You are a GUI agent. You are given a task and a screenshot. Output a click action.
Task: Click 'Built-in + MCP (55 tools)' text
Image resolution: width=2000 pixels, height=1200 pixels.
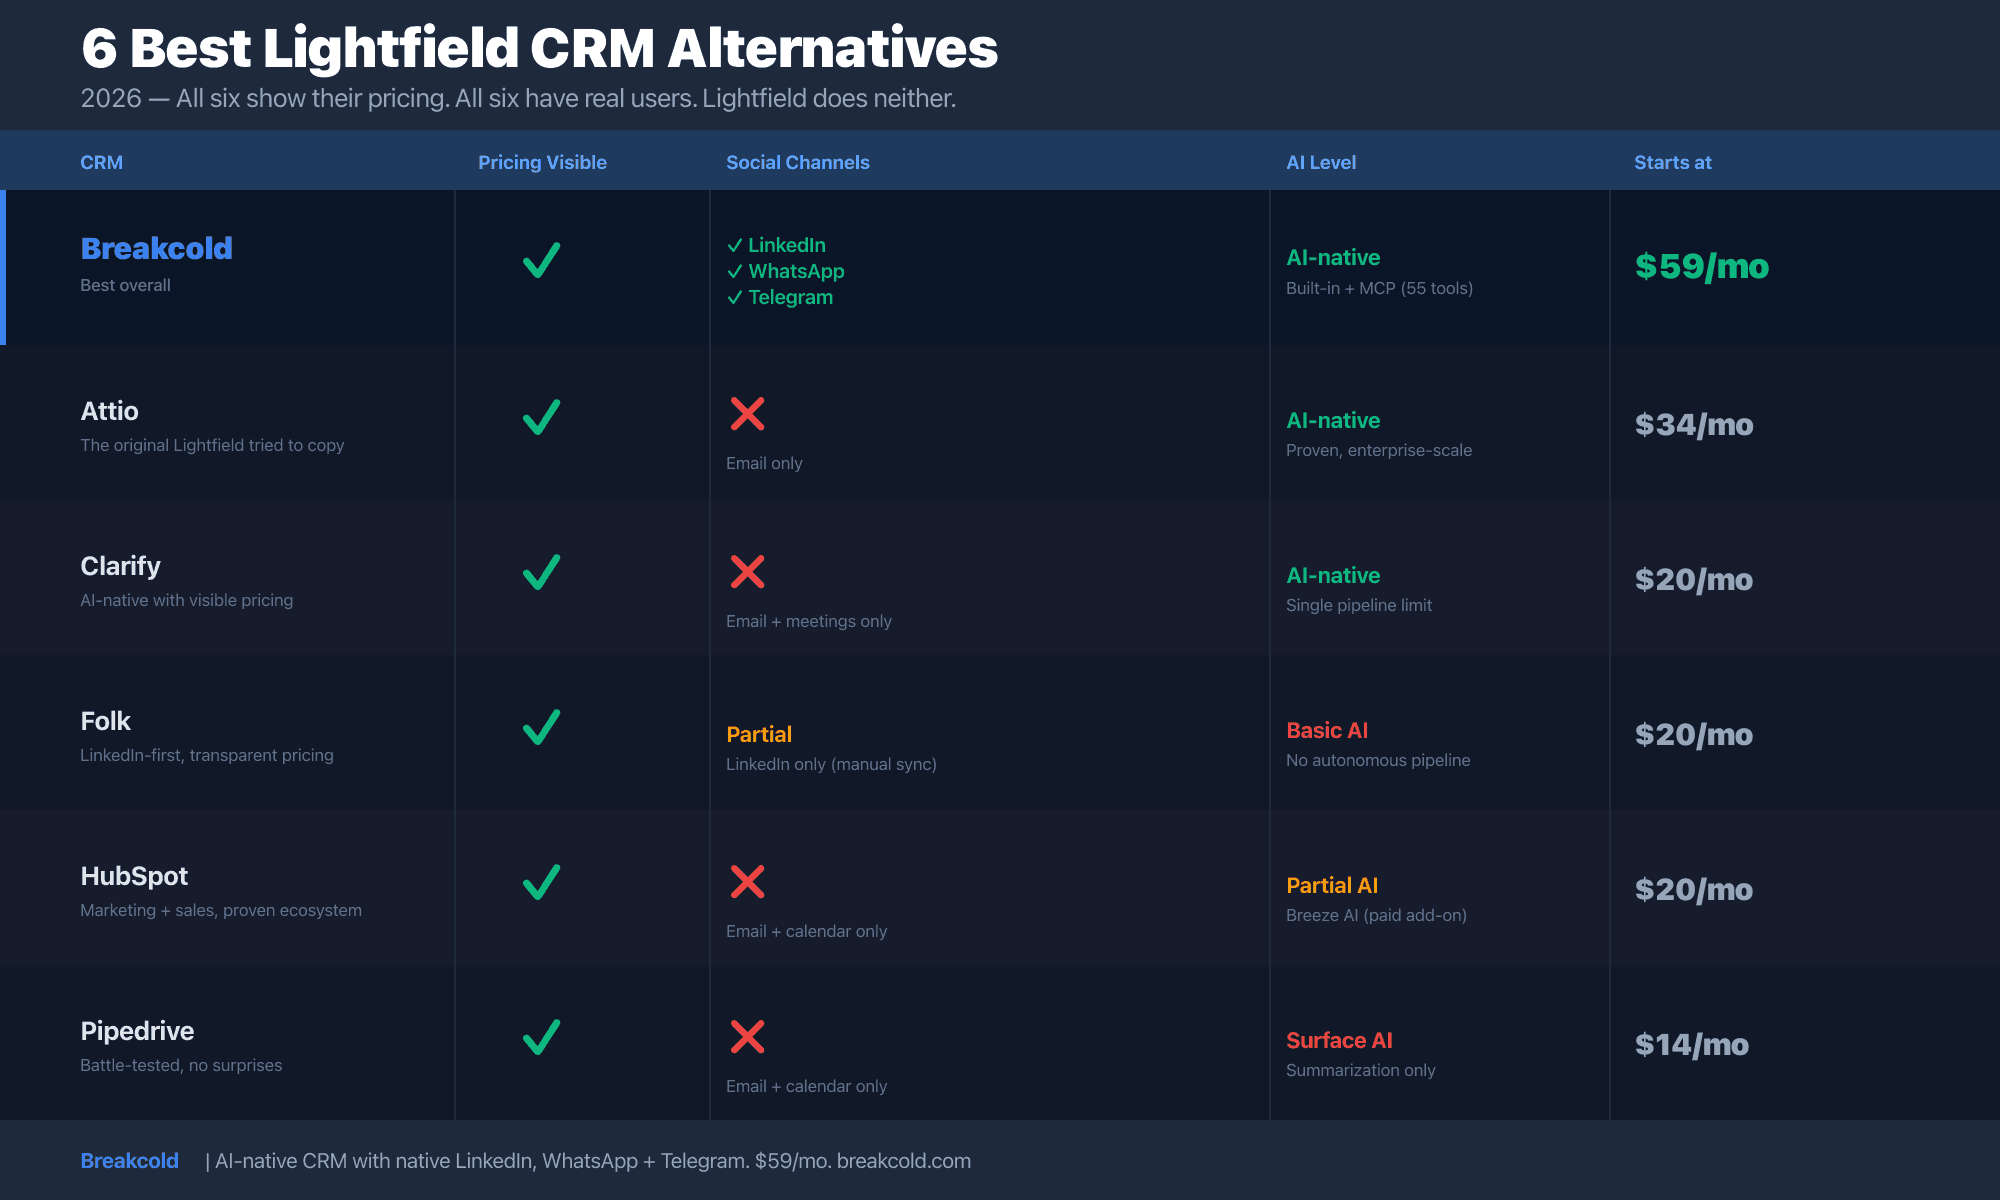[x=1379, y=288]
